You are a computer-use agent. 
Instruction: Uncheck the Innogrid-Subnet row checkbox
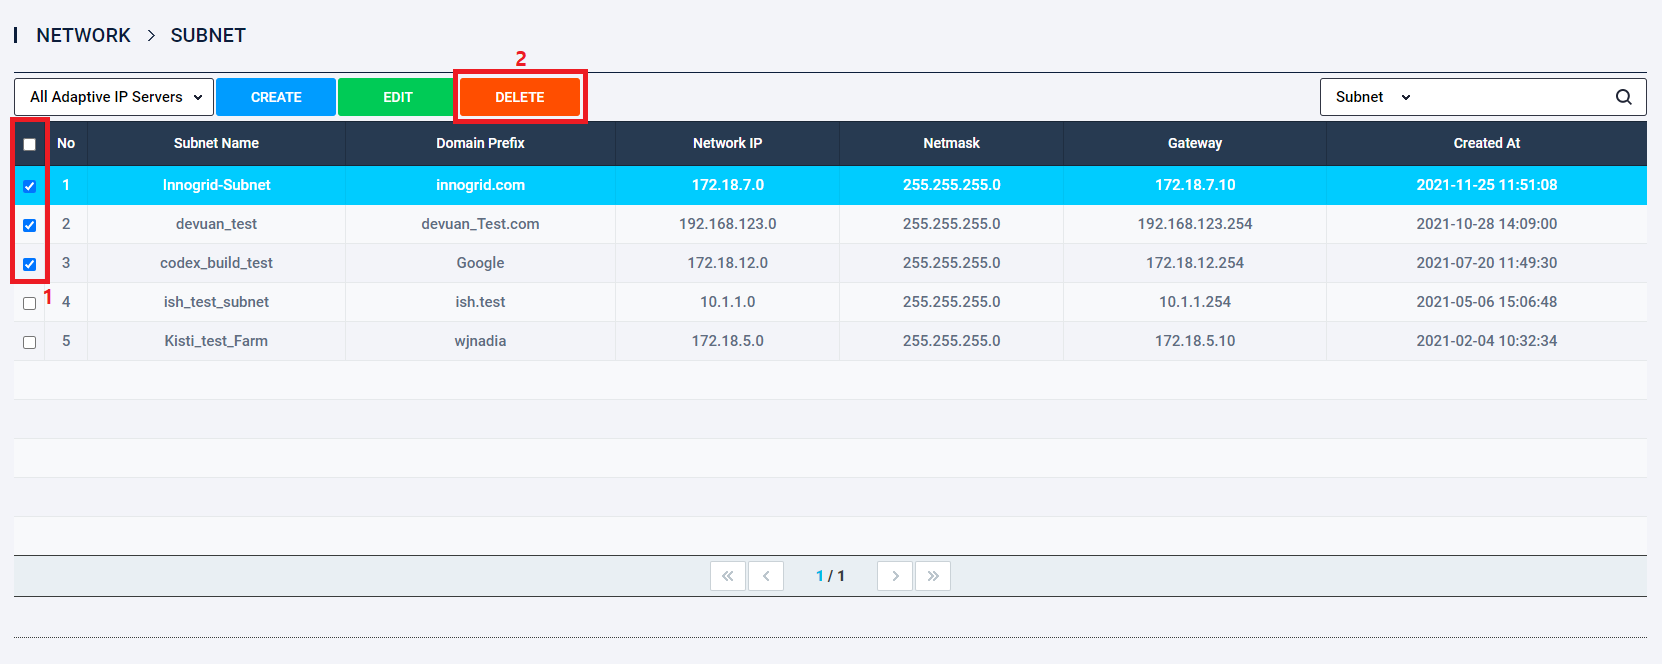(30, 186)
